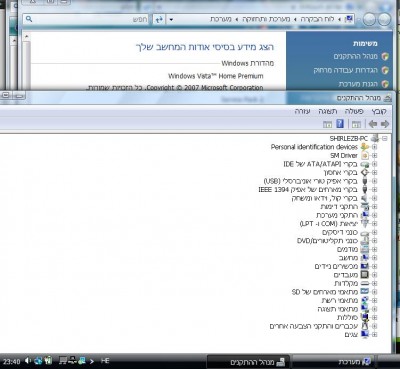Select the מחשב tree item label
Viewport: 400px width, 369px height.
349,258
